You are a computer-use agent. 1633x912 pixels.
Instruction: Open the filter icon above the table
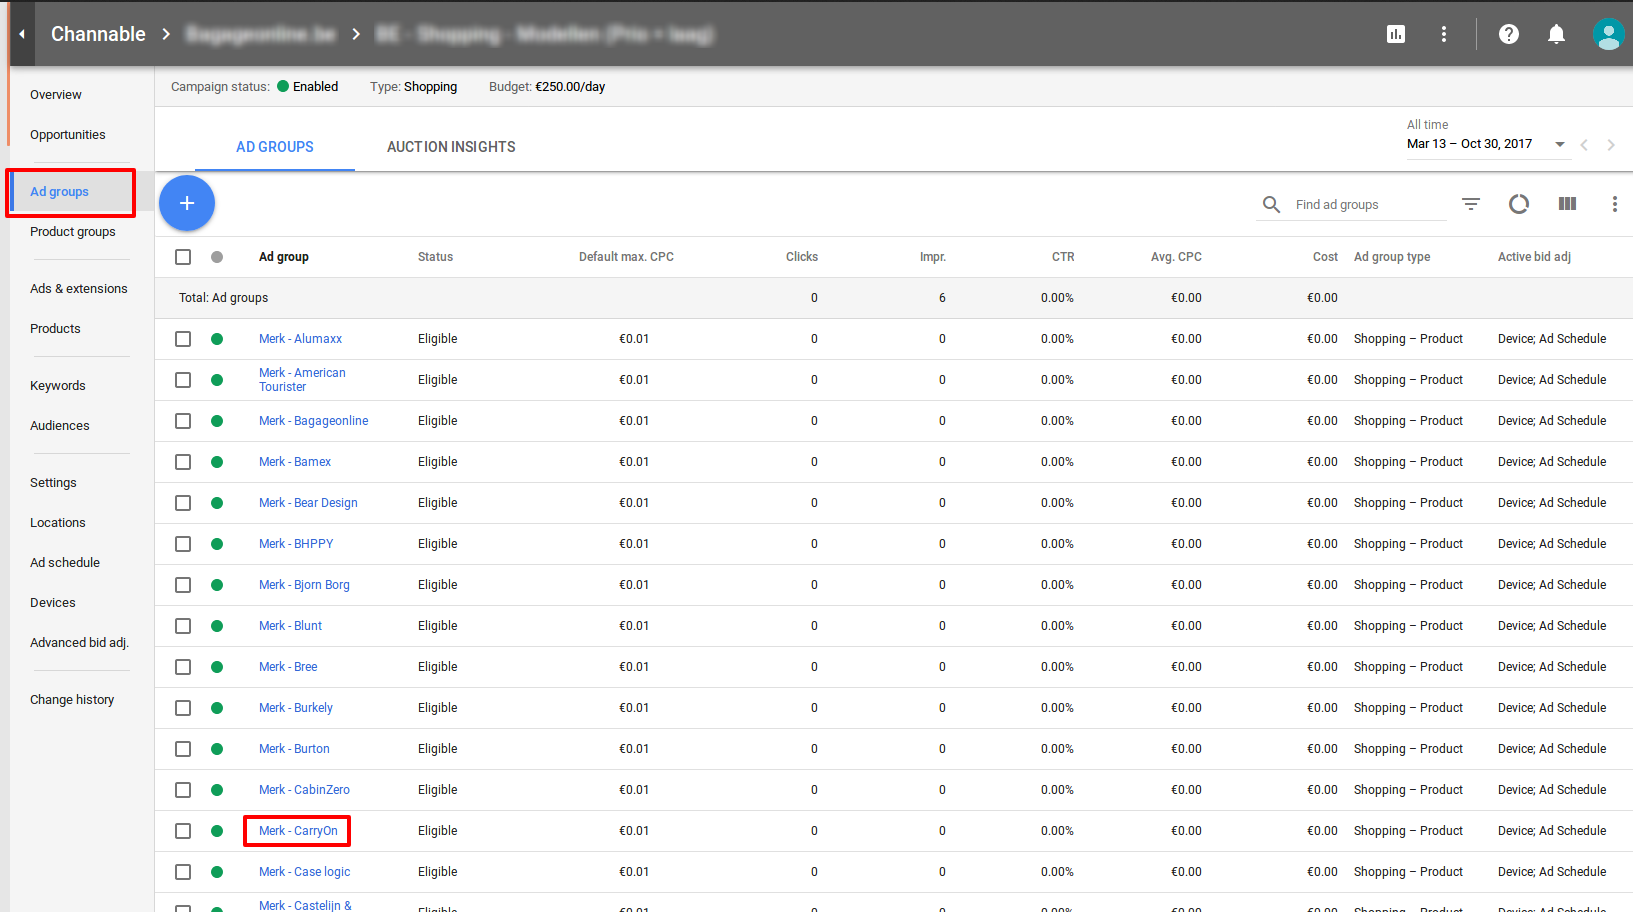1470,204
